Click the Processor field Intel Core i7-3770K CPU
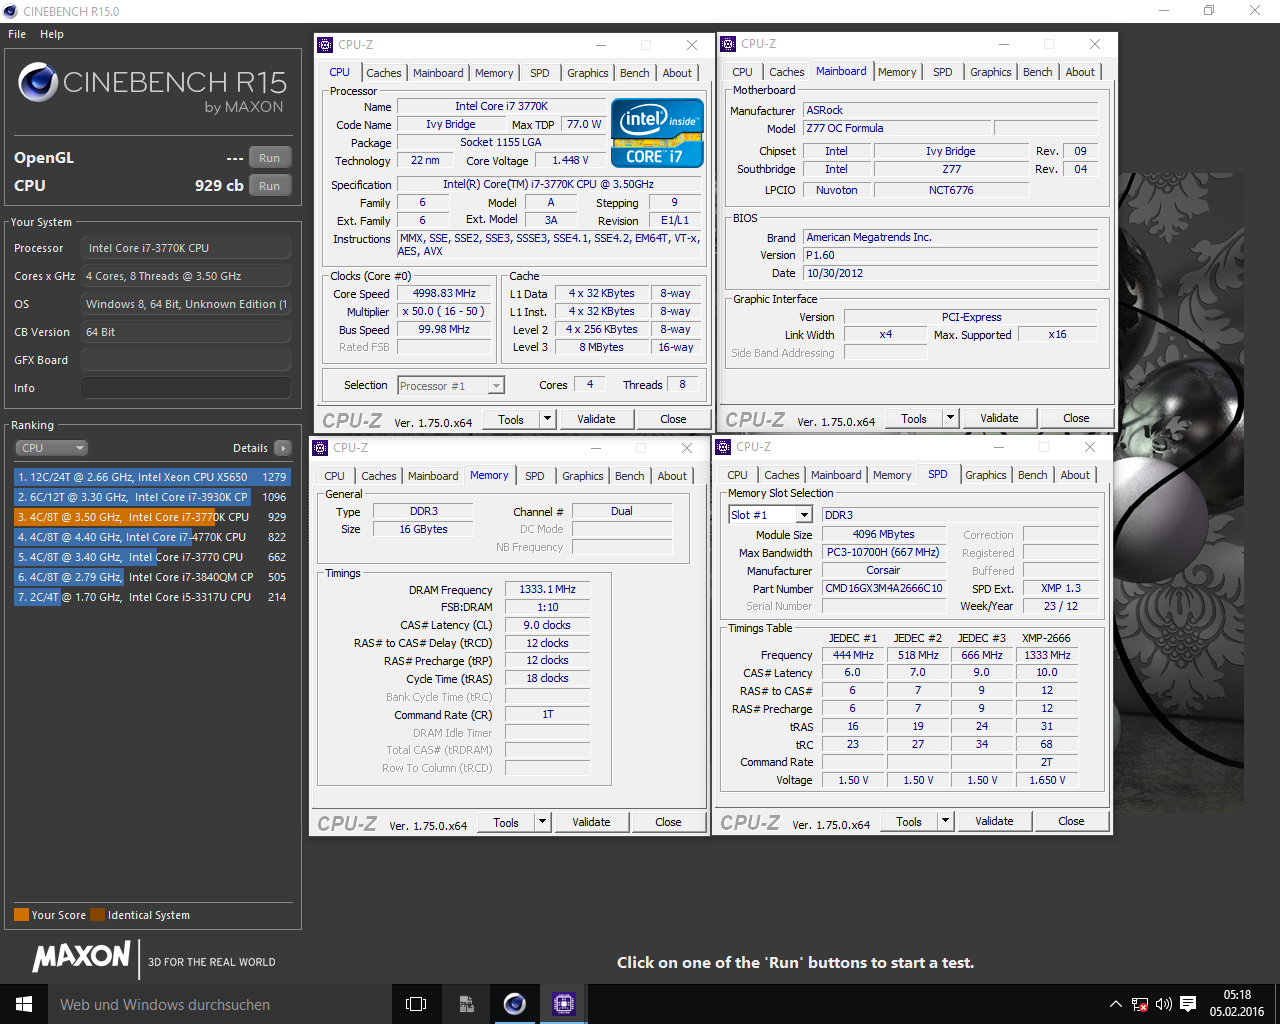Image resolution: width=1280 pixels, height=1024 pixels. coord(186,248)
